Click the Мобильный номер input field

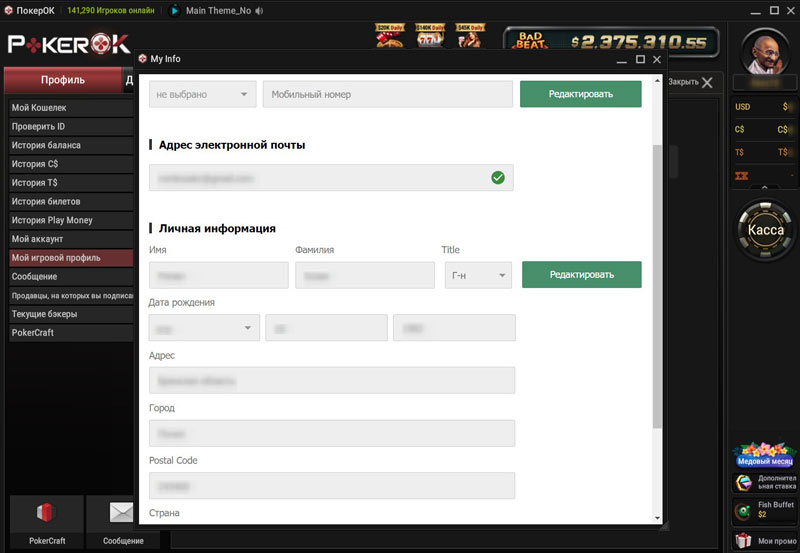click(387, 95)
